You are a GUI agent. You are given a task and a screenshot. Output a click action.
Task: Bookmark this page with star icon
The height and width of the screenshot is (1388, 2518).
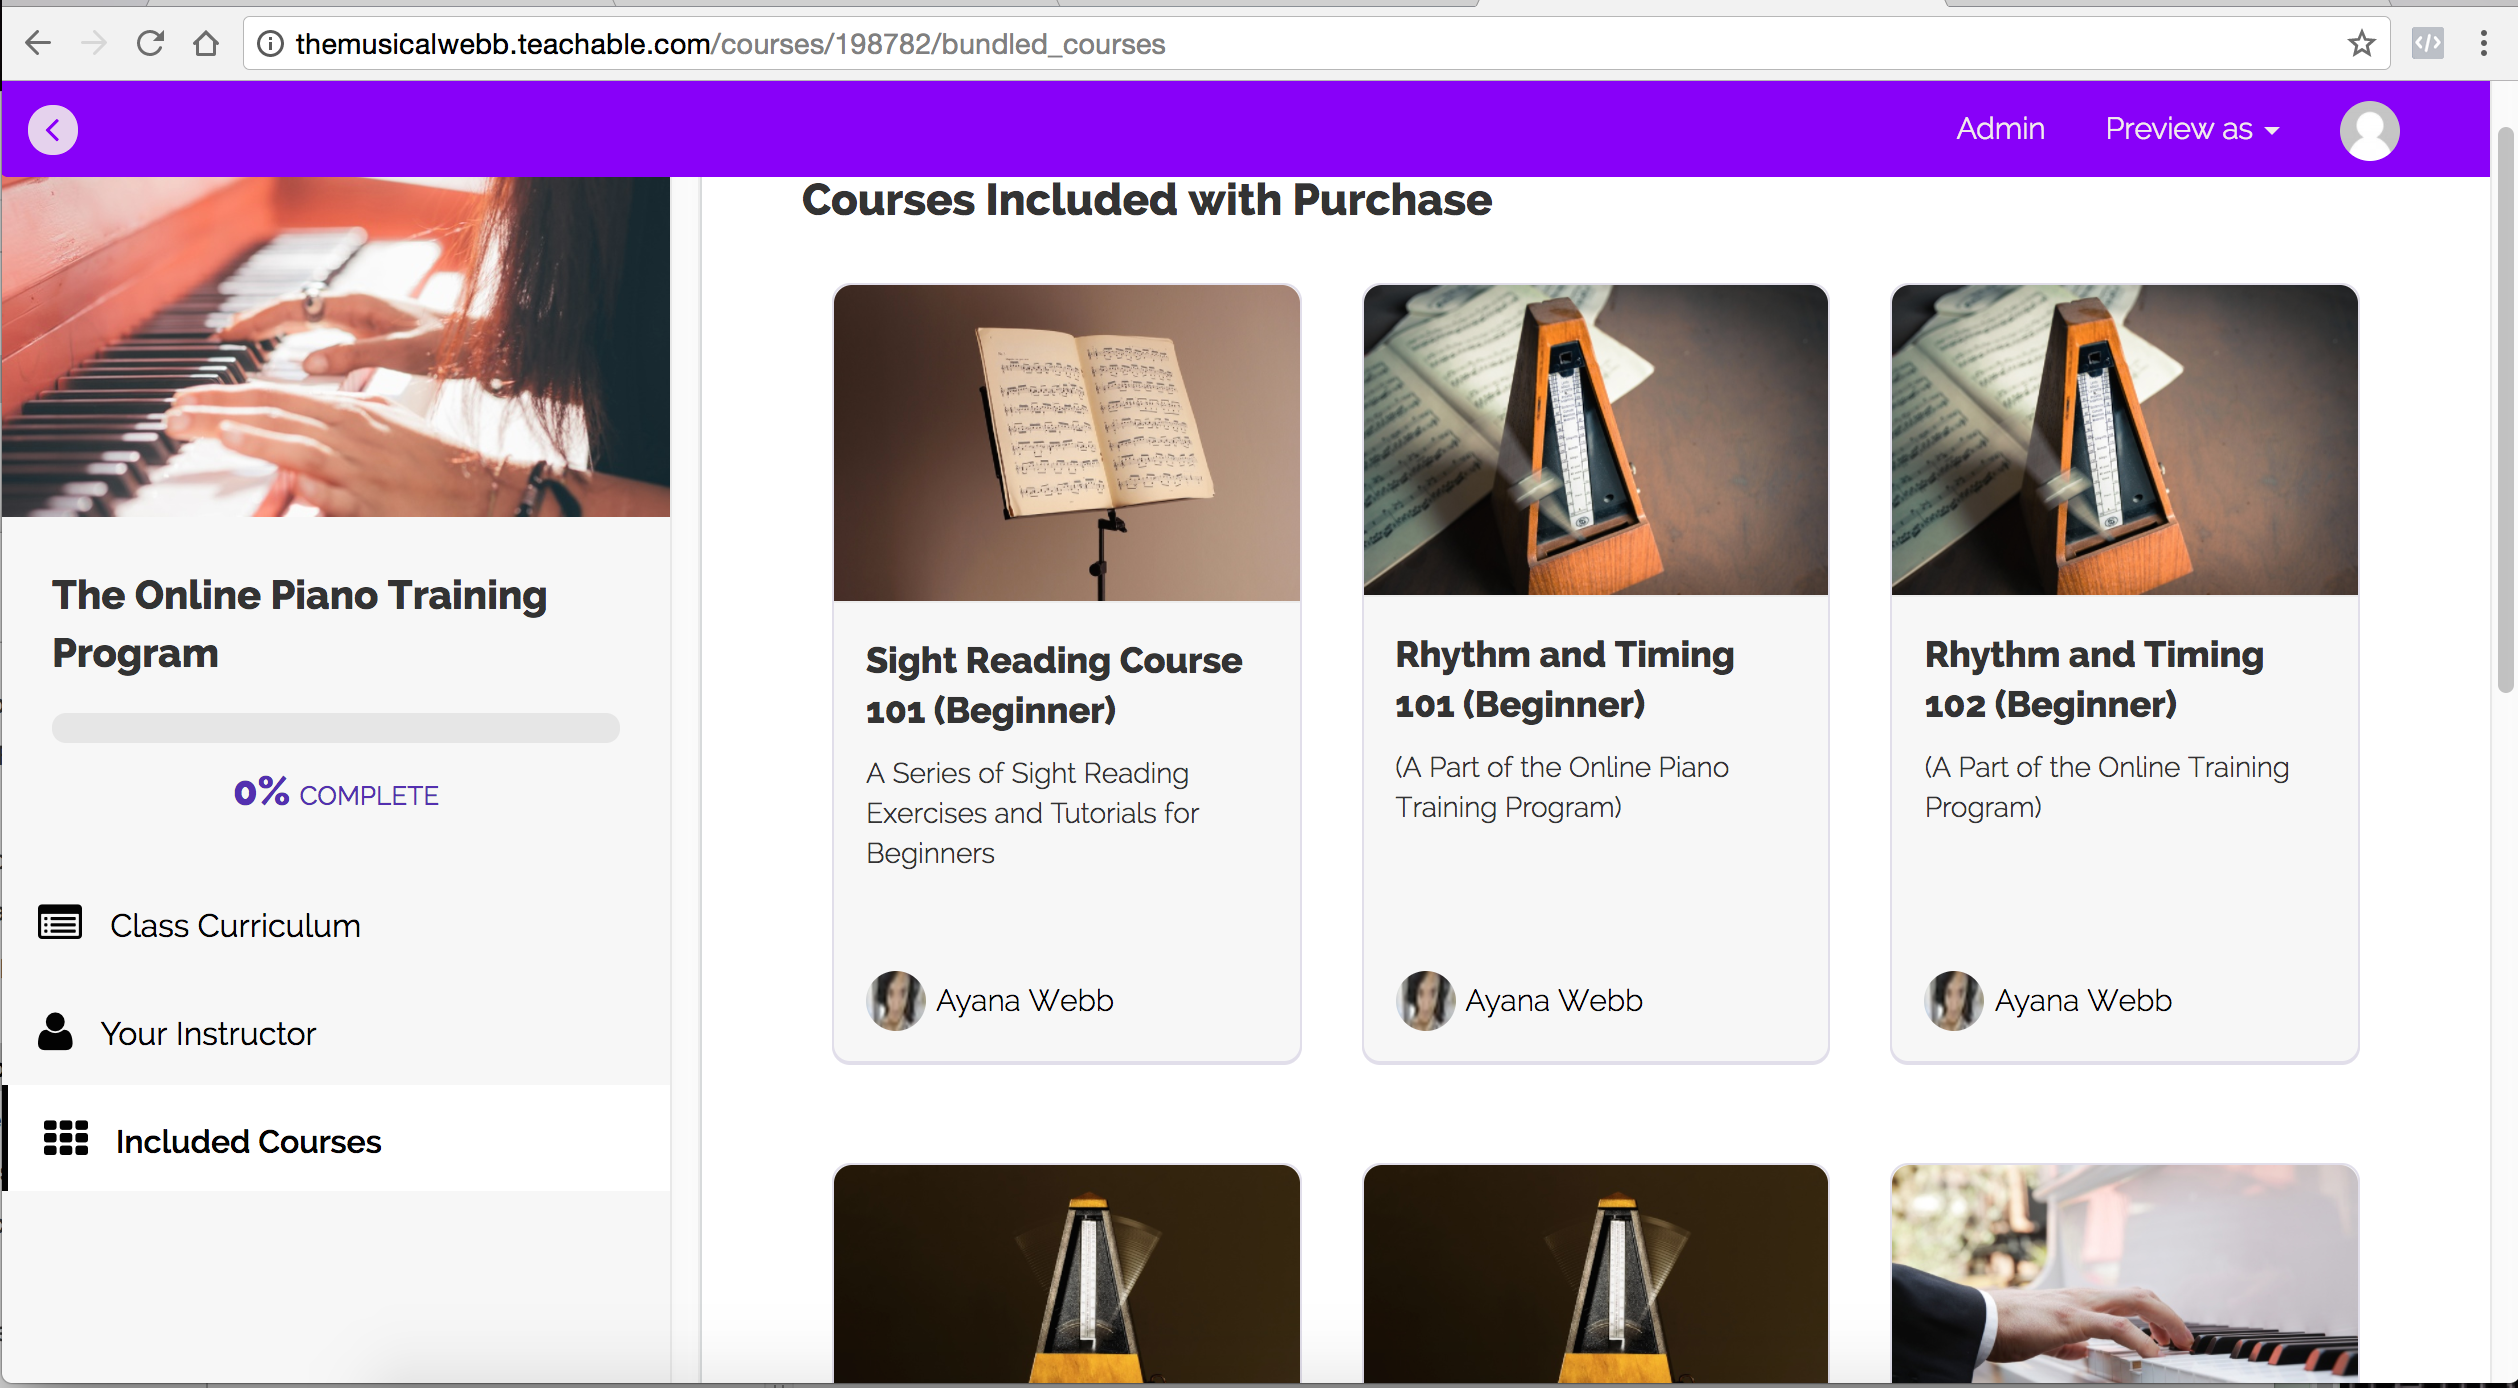(2361, 43)
